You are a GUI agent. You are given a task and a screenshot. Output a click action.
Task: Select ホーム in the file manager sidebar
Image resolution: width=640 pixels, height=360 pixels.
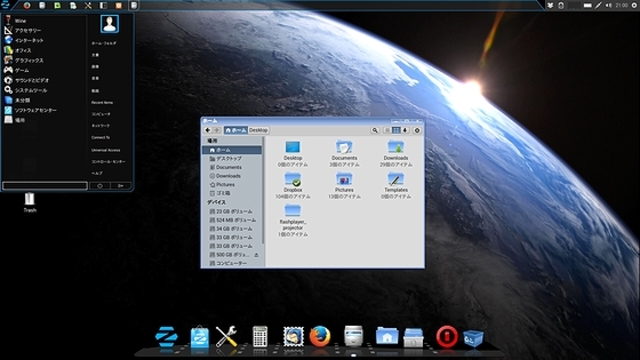232,150
